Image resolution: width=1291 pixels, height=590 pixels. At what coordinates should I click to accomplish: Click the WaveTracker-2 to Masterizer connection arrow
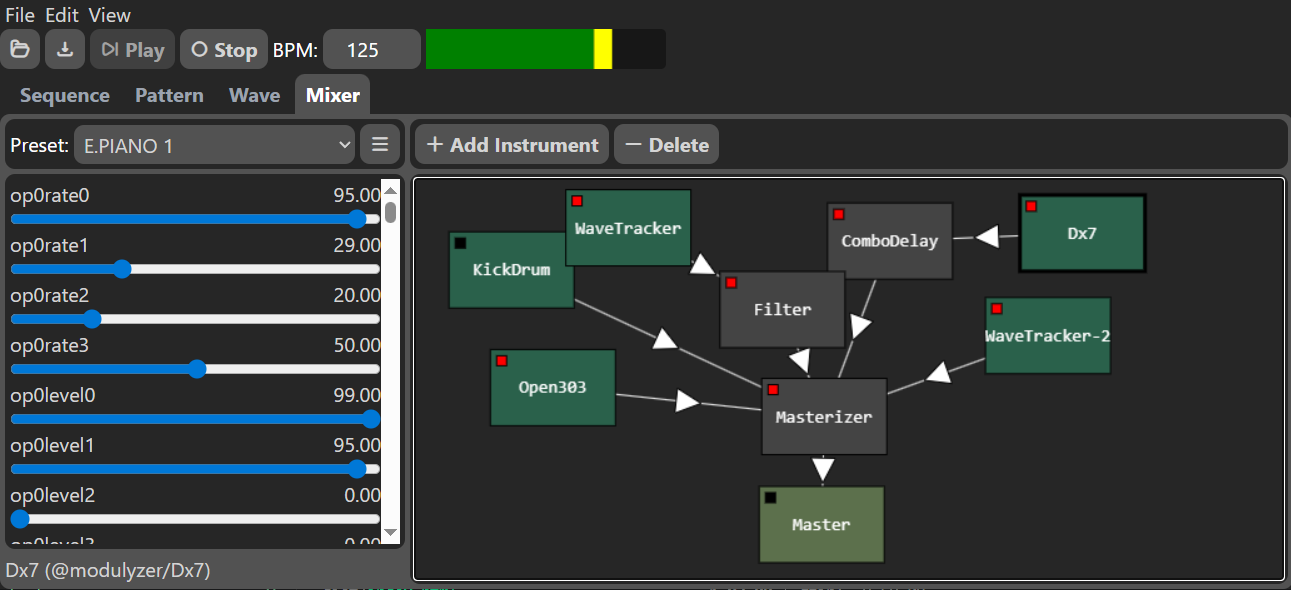938,373
